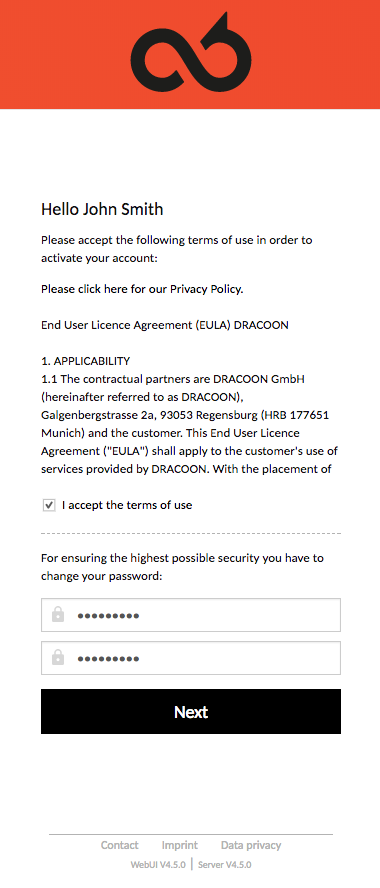
Task: Click the "Hello John Smith" greeting heading
Action: (102, 209)
